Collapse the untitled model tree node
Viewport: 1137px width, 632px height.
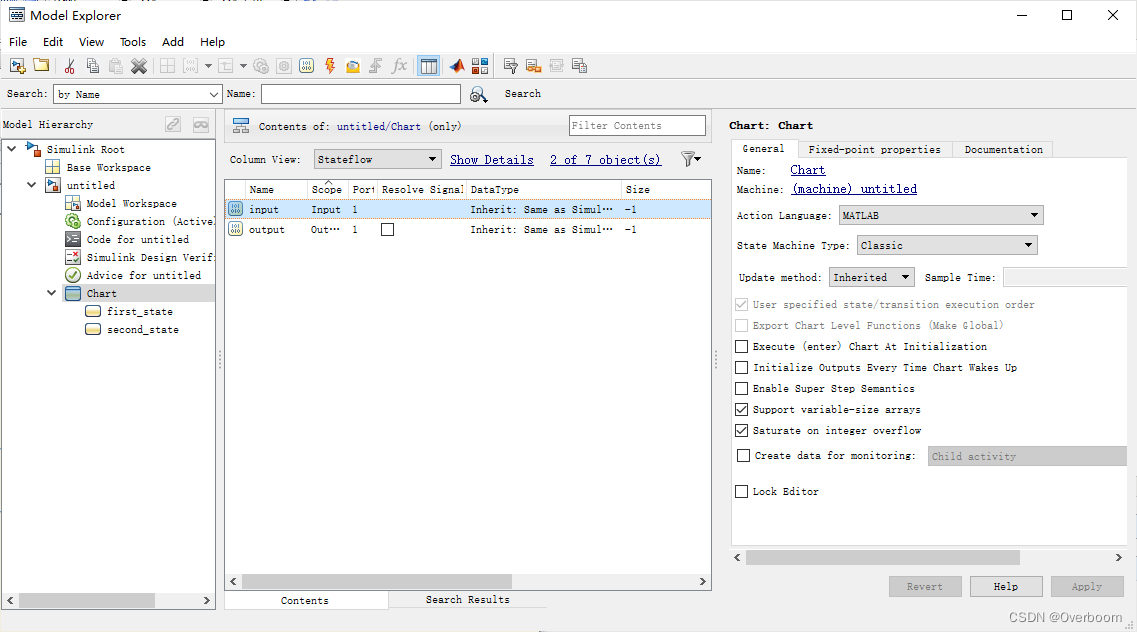coord(31,185)
